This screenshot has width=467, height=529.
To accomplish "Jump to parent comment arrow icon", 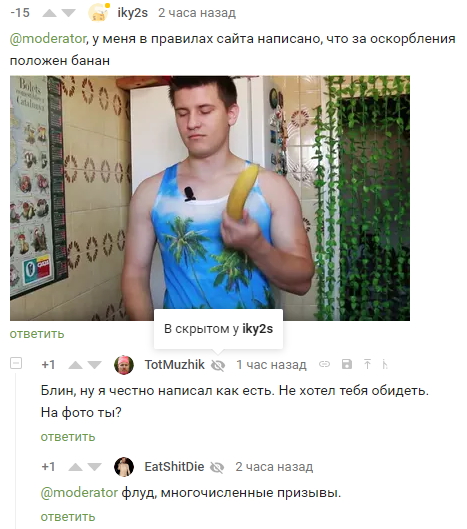I will [x=367, y=364].
